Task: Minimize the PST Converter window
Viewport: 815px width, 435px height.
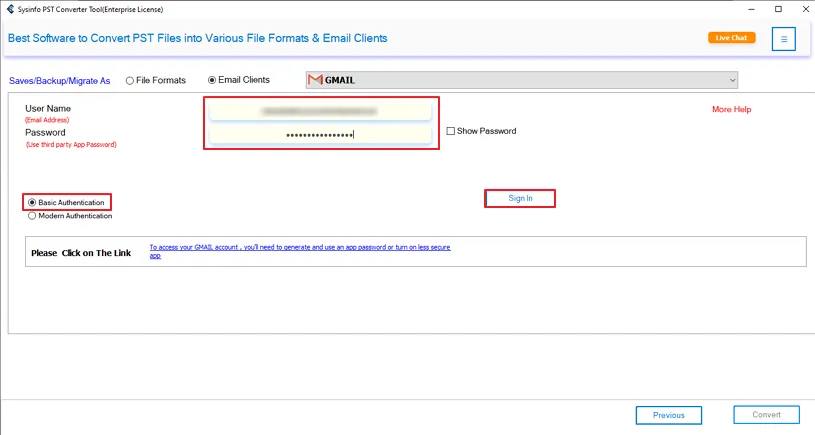Action: tap(751, 9)
